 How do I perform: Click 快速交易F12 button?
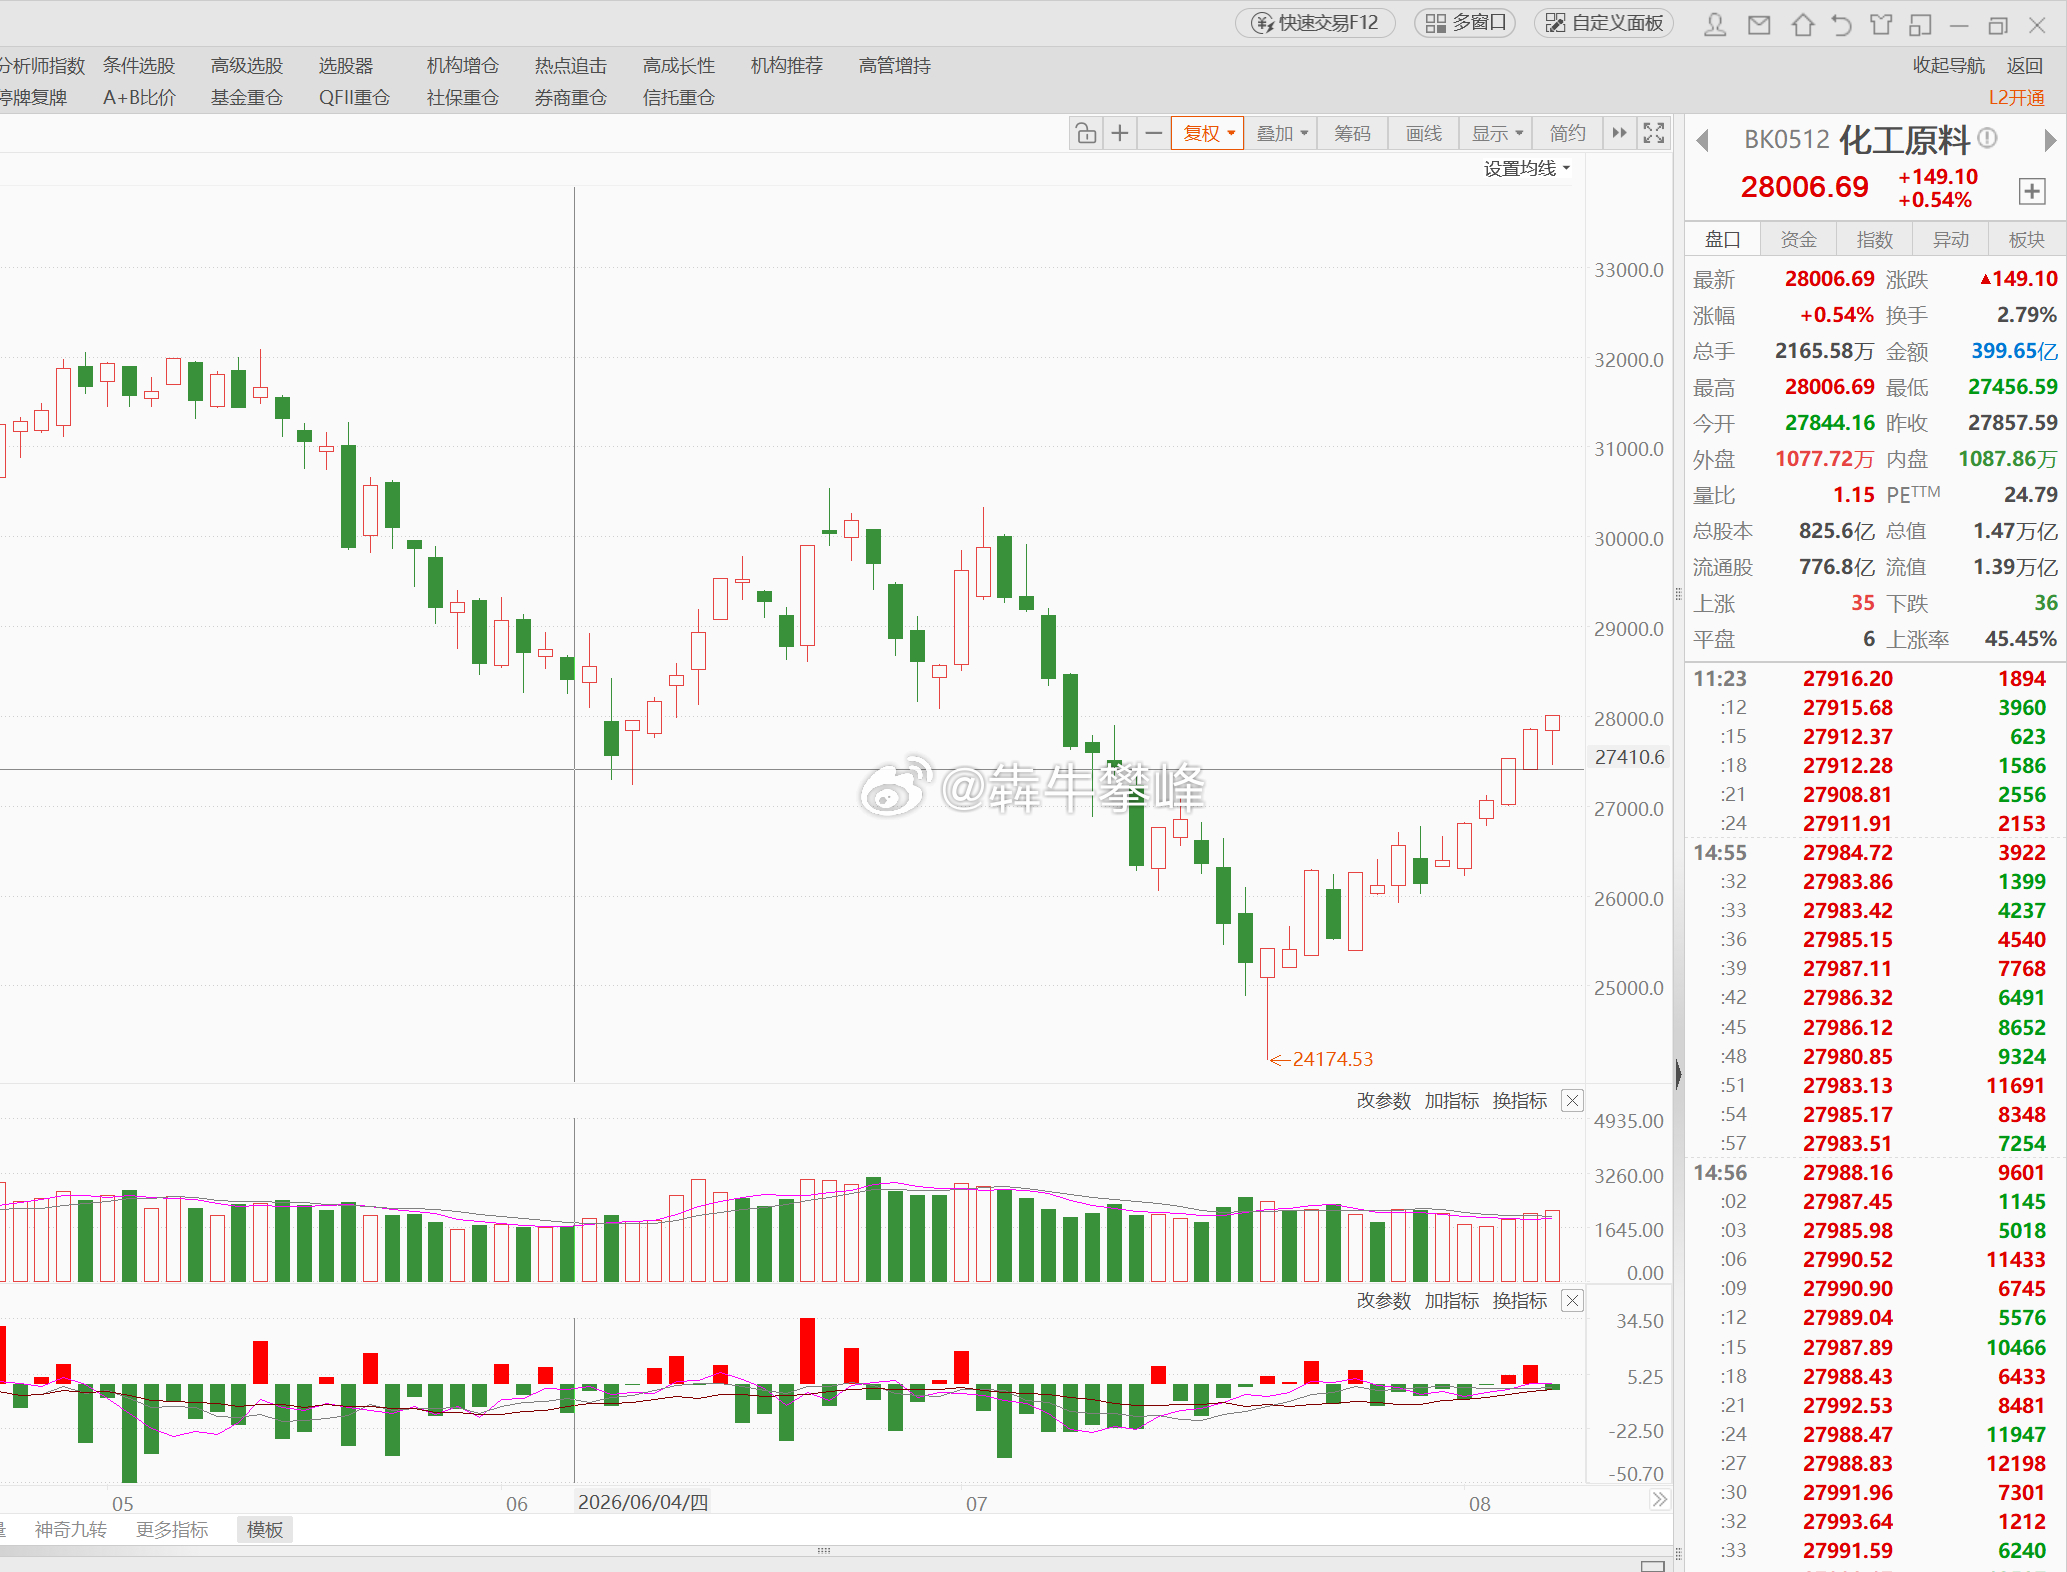click(x=1316, y=23)
